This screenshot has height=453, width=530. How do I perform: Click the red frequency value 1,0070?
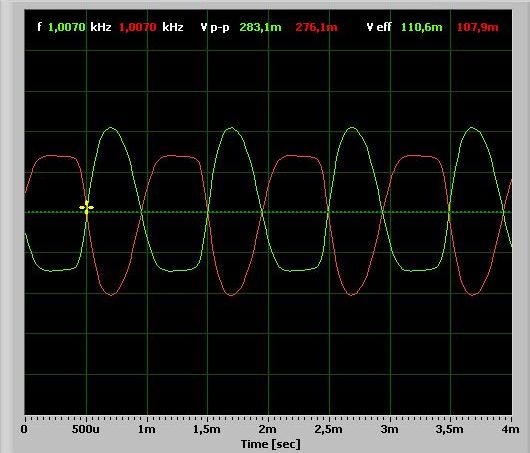tap(138, 27)
